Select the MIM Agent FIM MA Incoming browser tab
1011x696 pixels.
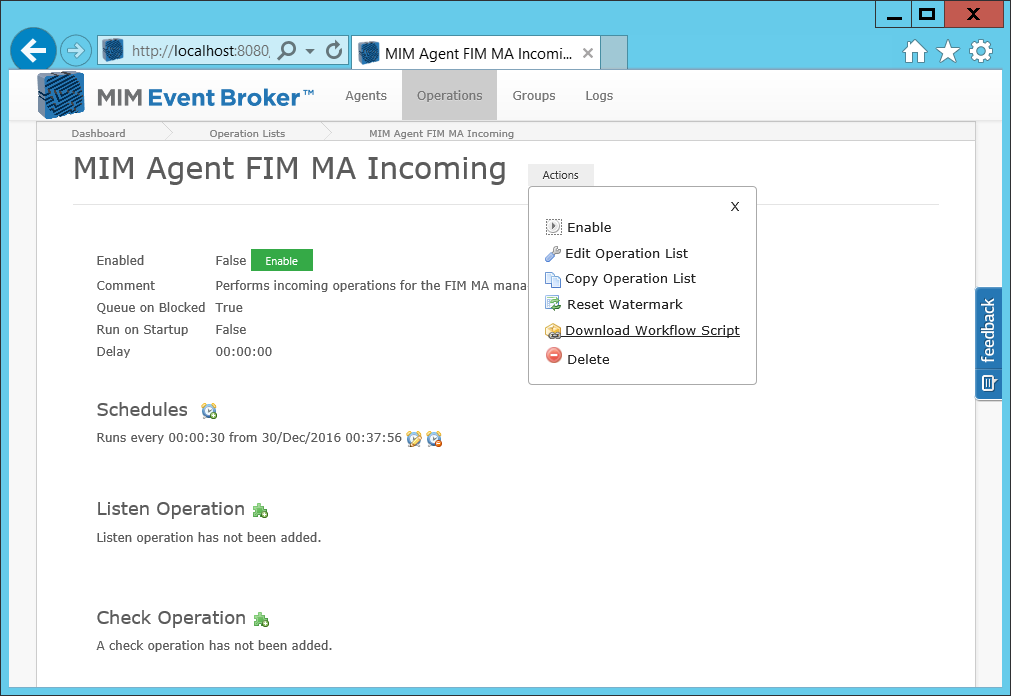tap(478, 54)
